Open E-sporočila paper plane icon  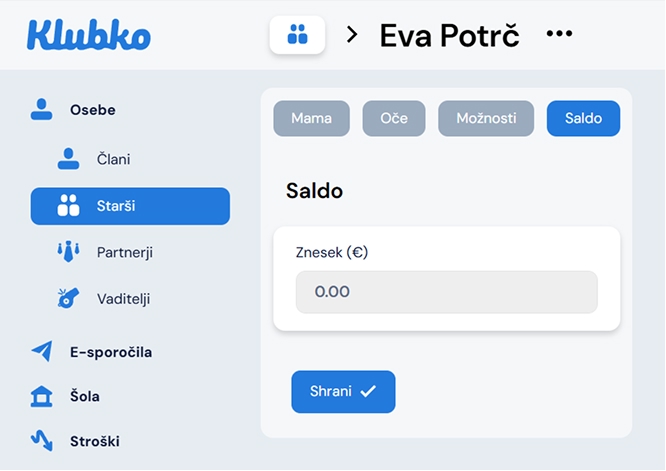click(41, 351)
